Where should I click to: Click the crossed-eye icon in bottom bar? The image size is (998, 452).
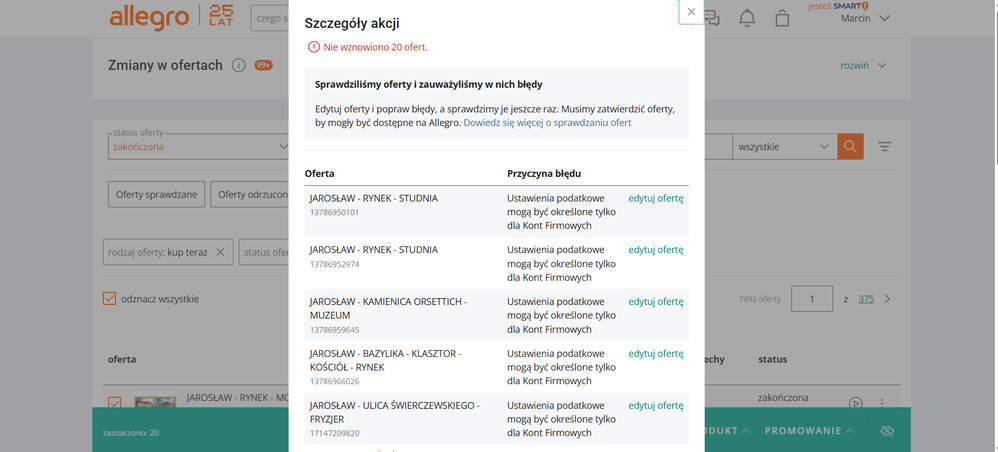coord(886,431)
